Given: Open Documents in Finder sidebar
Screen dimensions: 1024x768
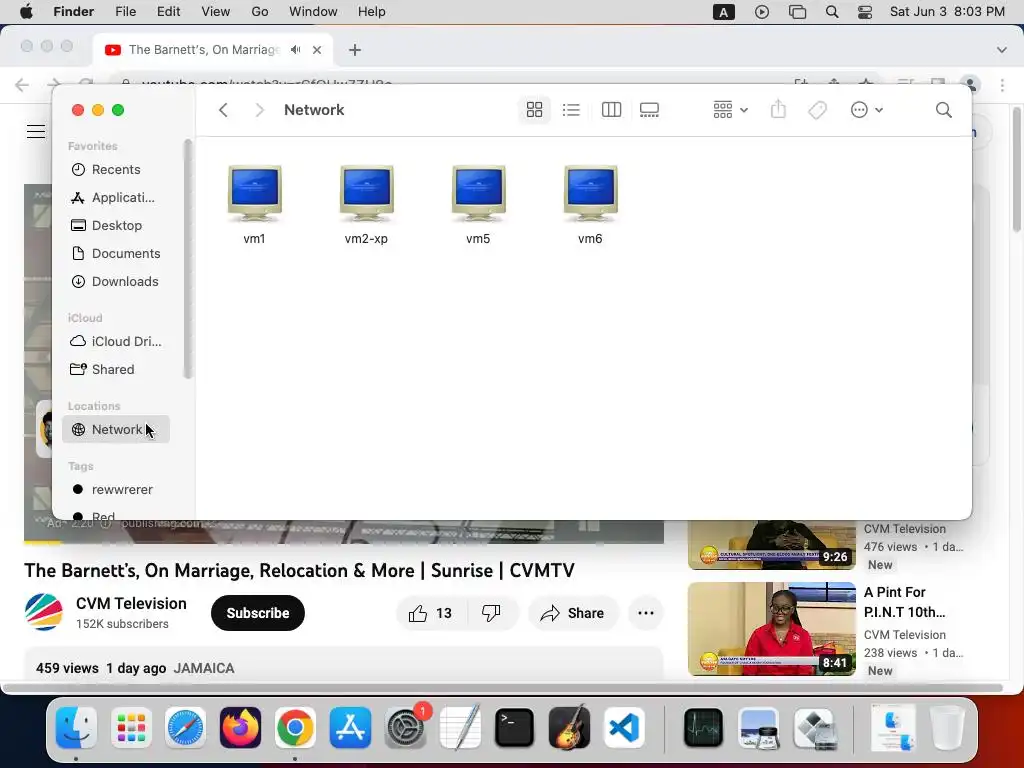Looking at the screenshot, I should [x=116, y=253].
